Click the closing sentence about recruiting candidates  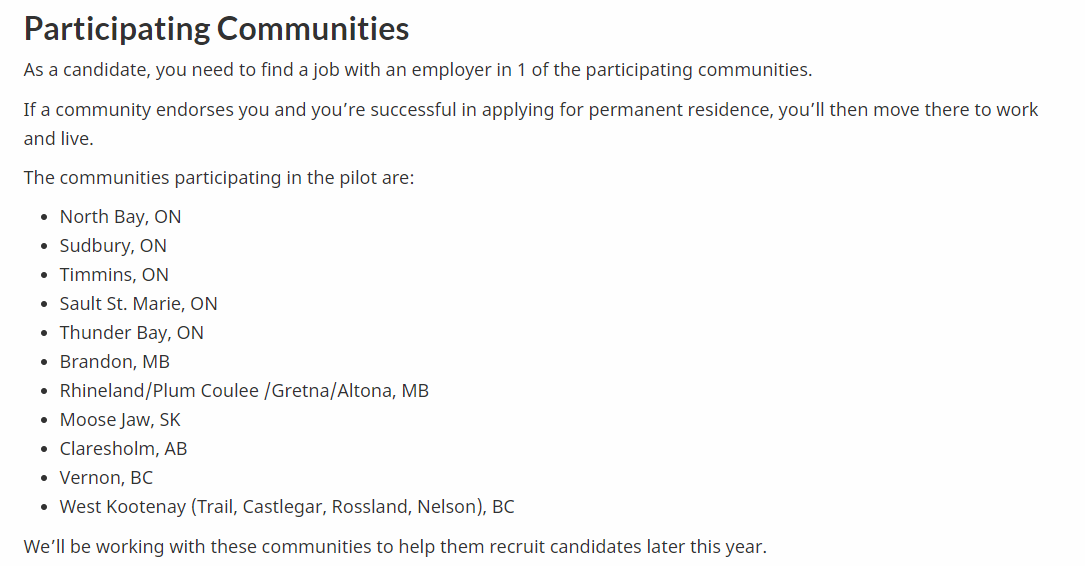pos(395,547)
